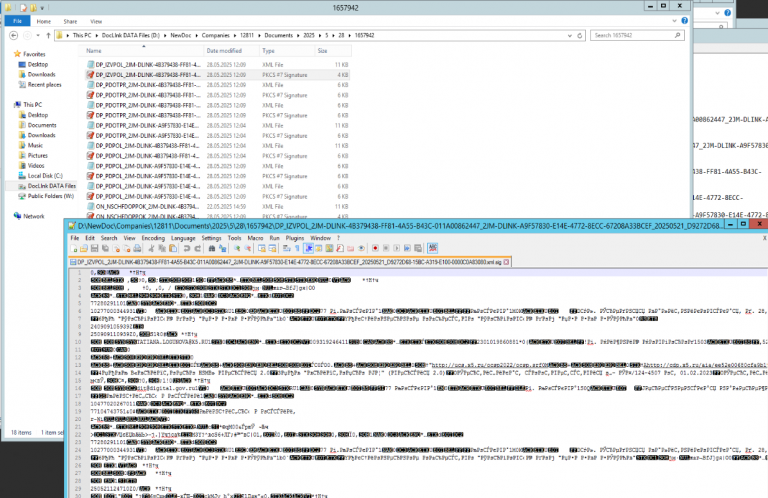Click the Redo arrow in Notepad++ toolbar

point(197,248)
